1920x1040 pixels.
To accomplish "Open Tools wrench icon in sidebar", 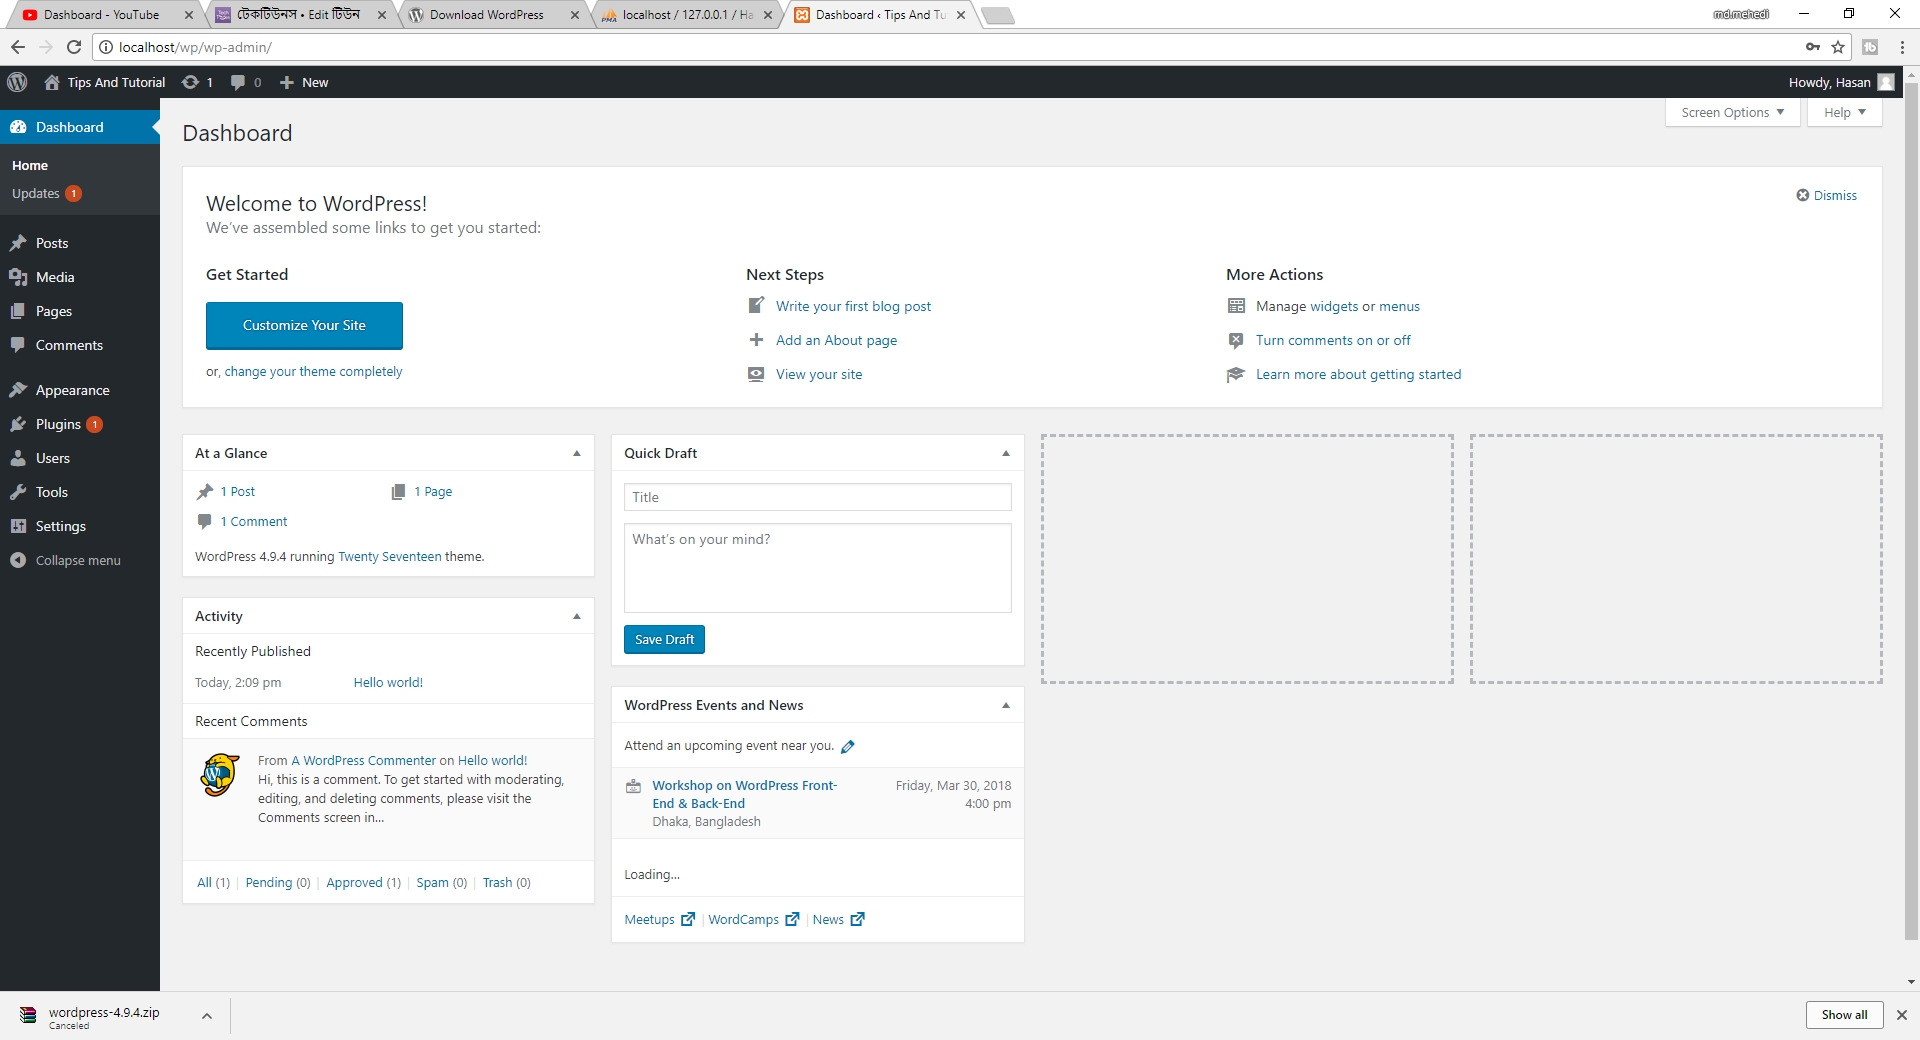I will [18, 492].
